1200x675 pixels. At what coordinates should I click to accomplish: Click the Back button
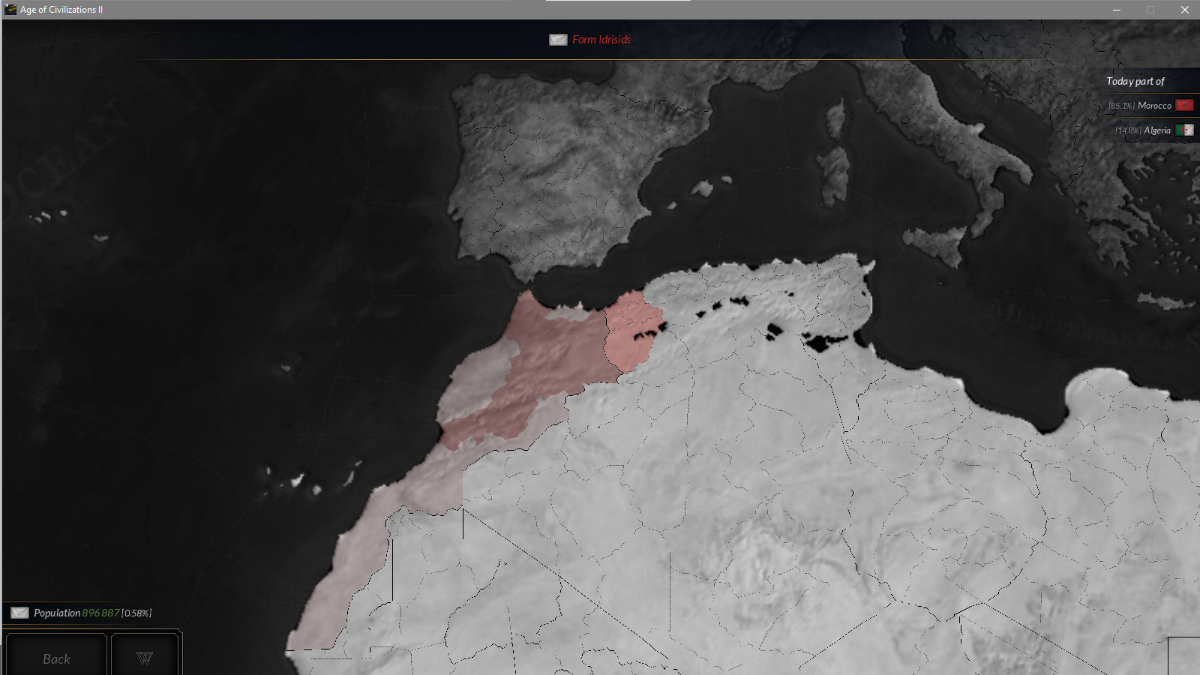pos(56,658)
